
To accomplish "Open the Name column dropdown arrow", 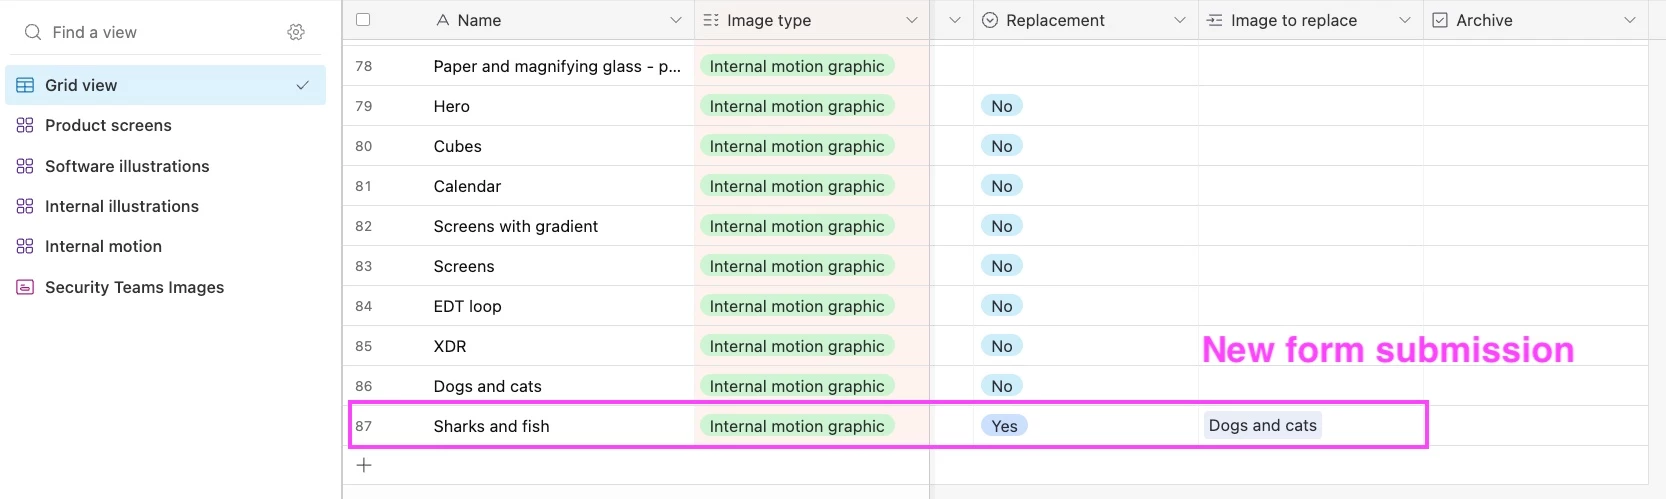I will pyautogui.click(x=676, y=20).
